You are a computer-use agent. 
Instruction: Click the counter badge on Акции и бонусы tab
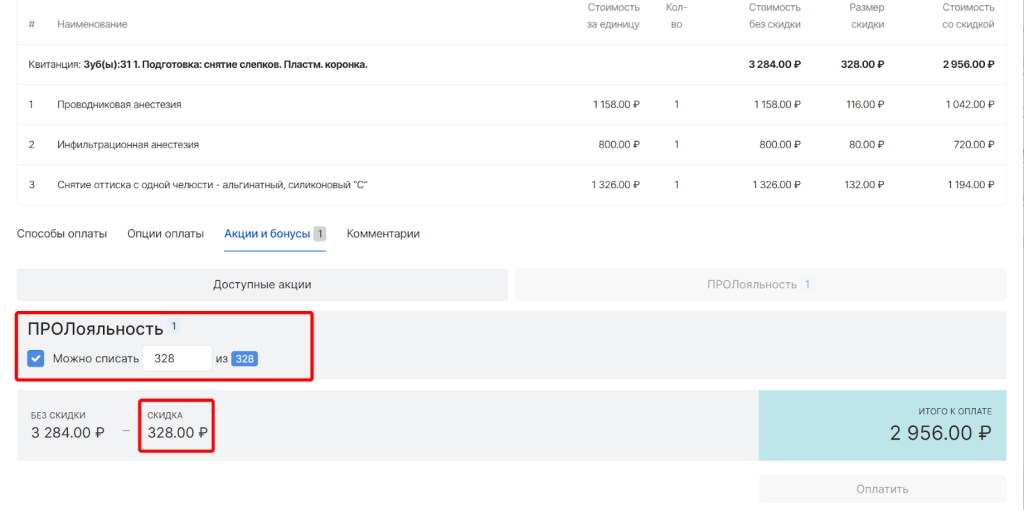[x=320, y=234]
